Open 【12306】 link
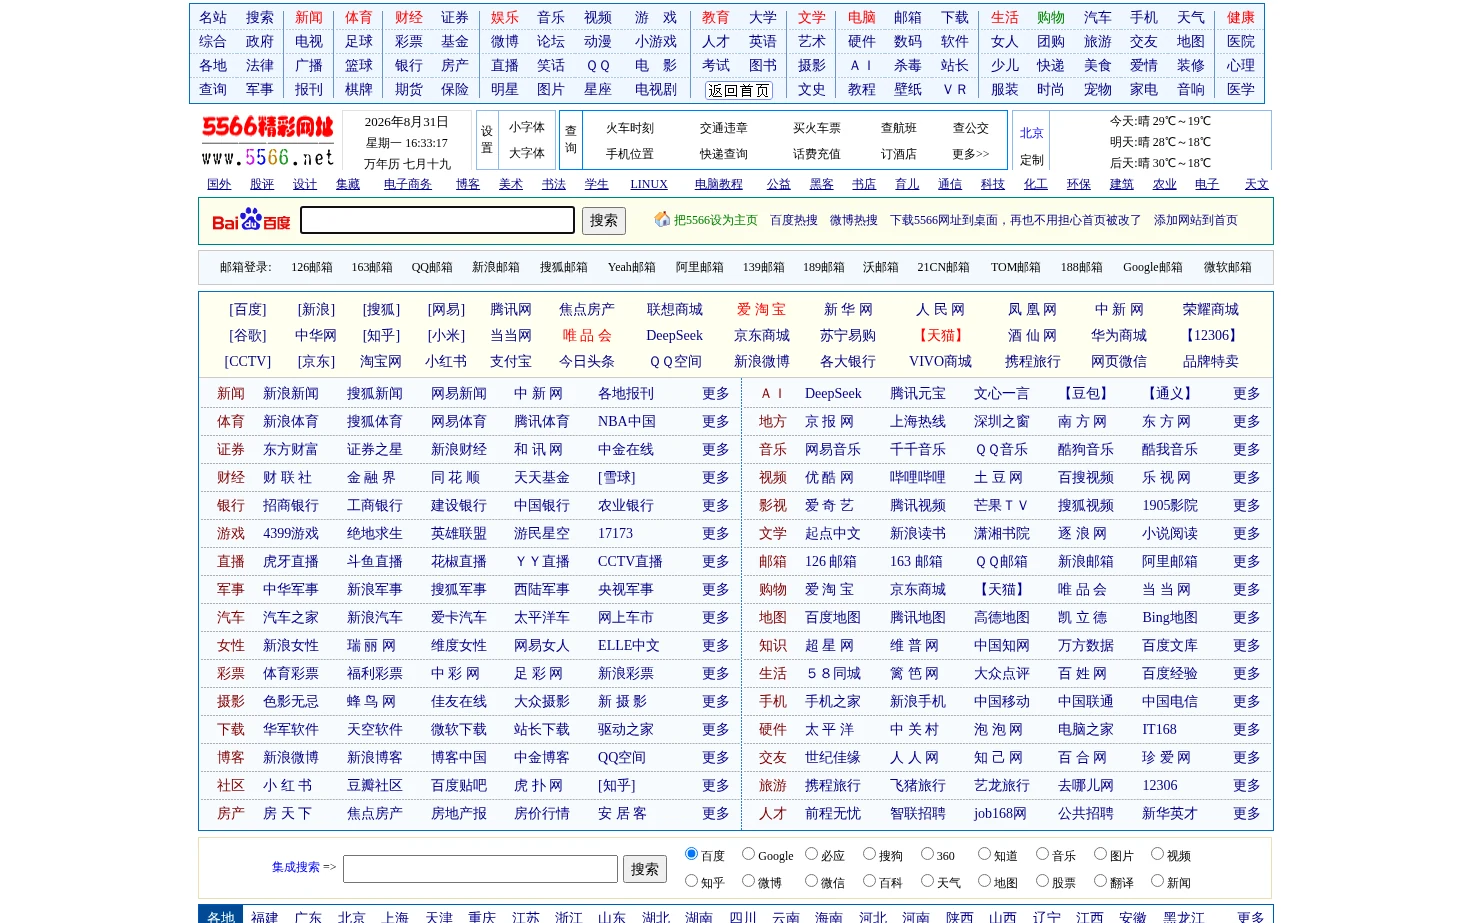1470x923 pixels. click(1211, 336)
